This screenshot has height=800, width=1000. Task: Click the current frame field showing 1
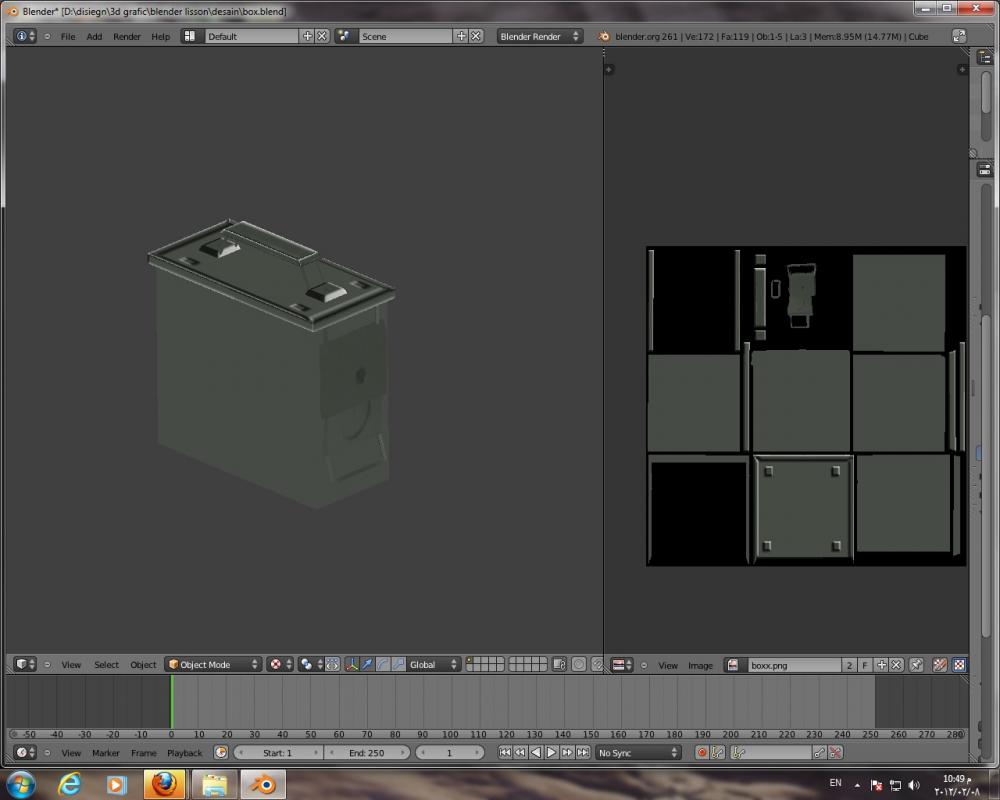(450, 753)
